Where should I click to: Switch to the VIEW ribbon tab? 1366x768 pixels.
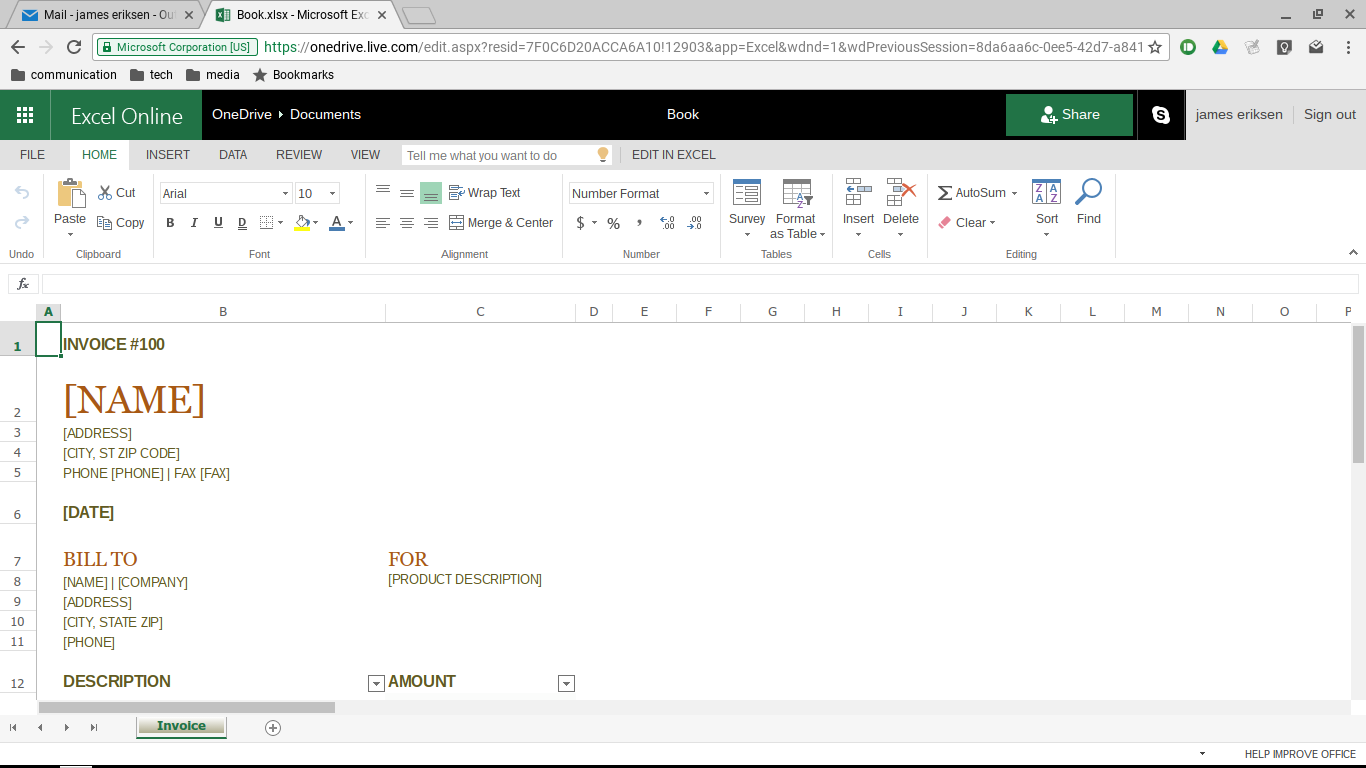point(365,155)
